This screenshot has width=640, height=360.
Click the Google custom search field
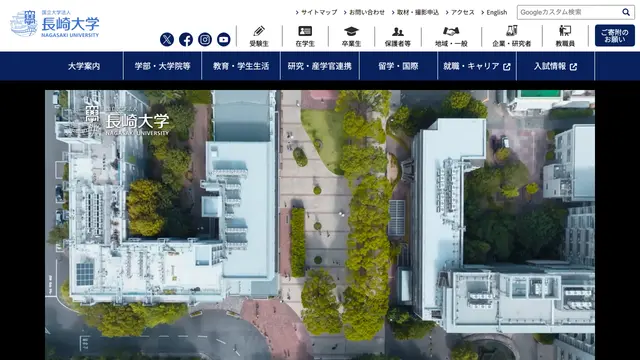[x=569, y=12]
